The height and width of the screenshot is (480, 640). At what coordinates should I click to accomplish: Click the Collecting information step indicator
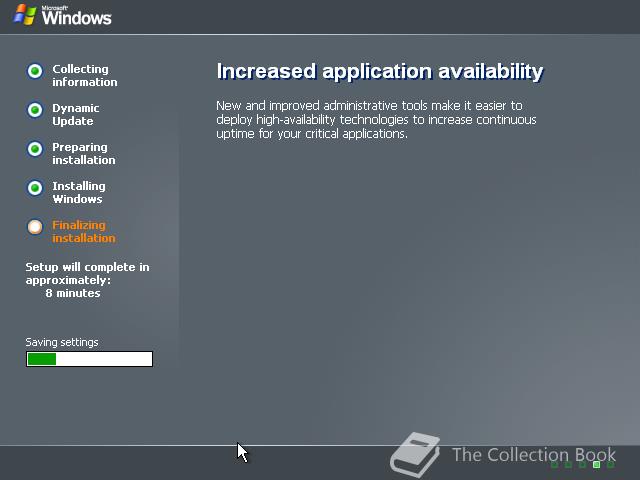pyautogui.click(x=35, y=71)
